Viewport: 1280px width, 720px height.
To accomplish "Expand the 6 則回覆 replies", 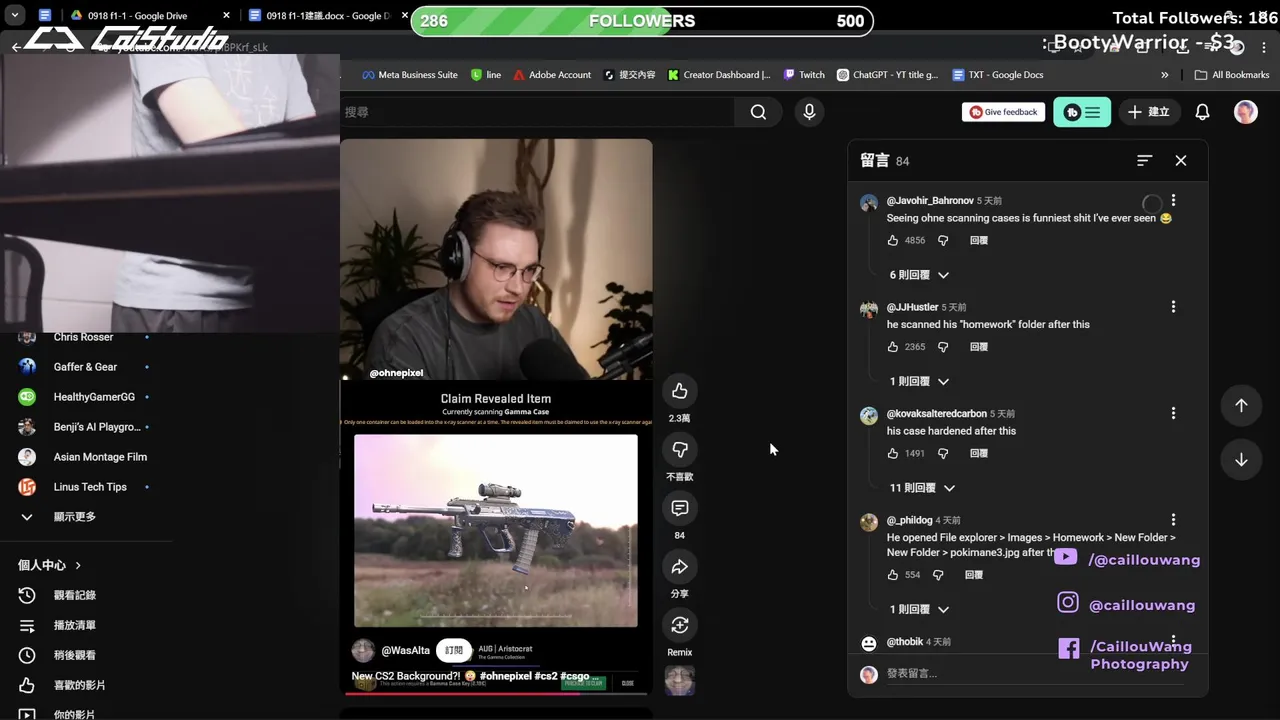I will point(919,275).
